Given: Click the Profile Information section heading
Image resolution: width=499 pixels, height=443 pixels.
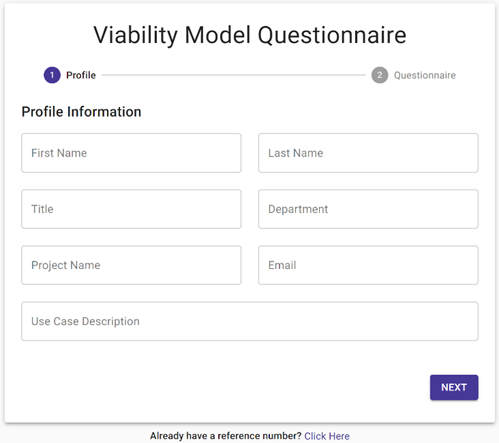Looking at the screenshot, I should [81, 112].
